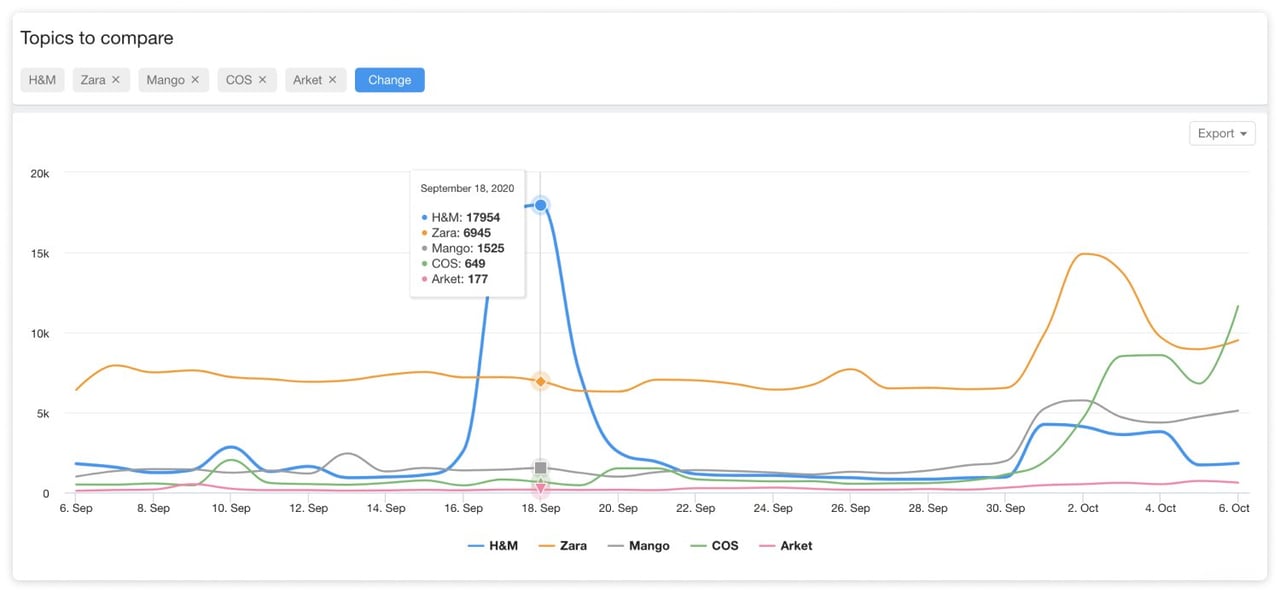Click the Topics to compare heading
The image size is (1280, 593).
[x=97, y=38]
